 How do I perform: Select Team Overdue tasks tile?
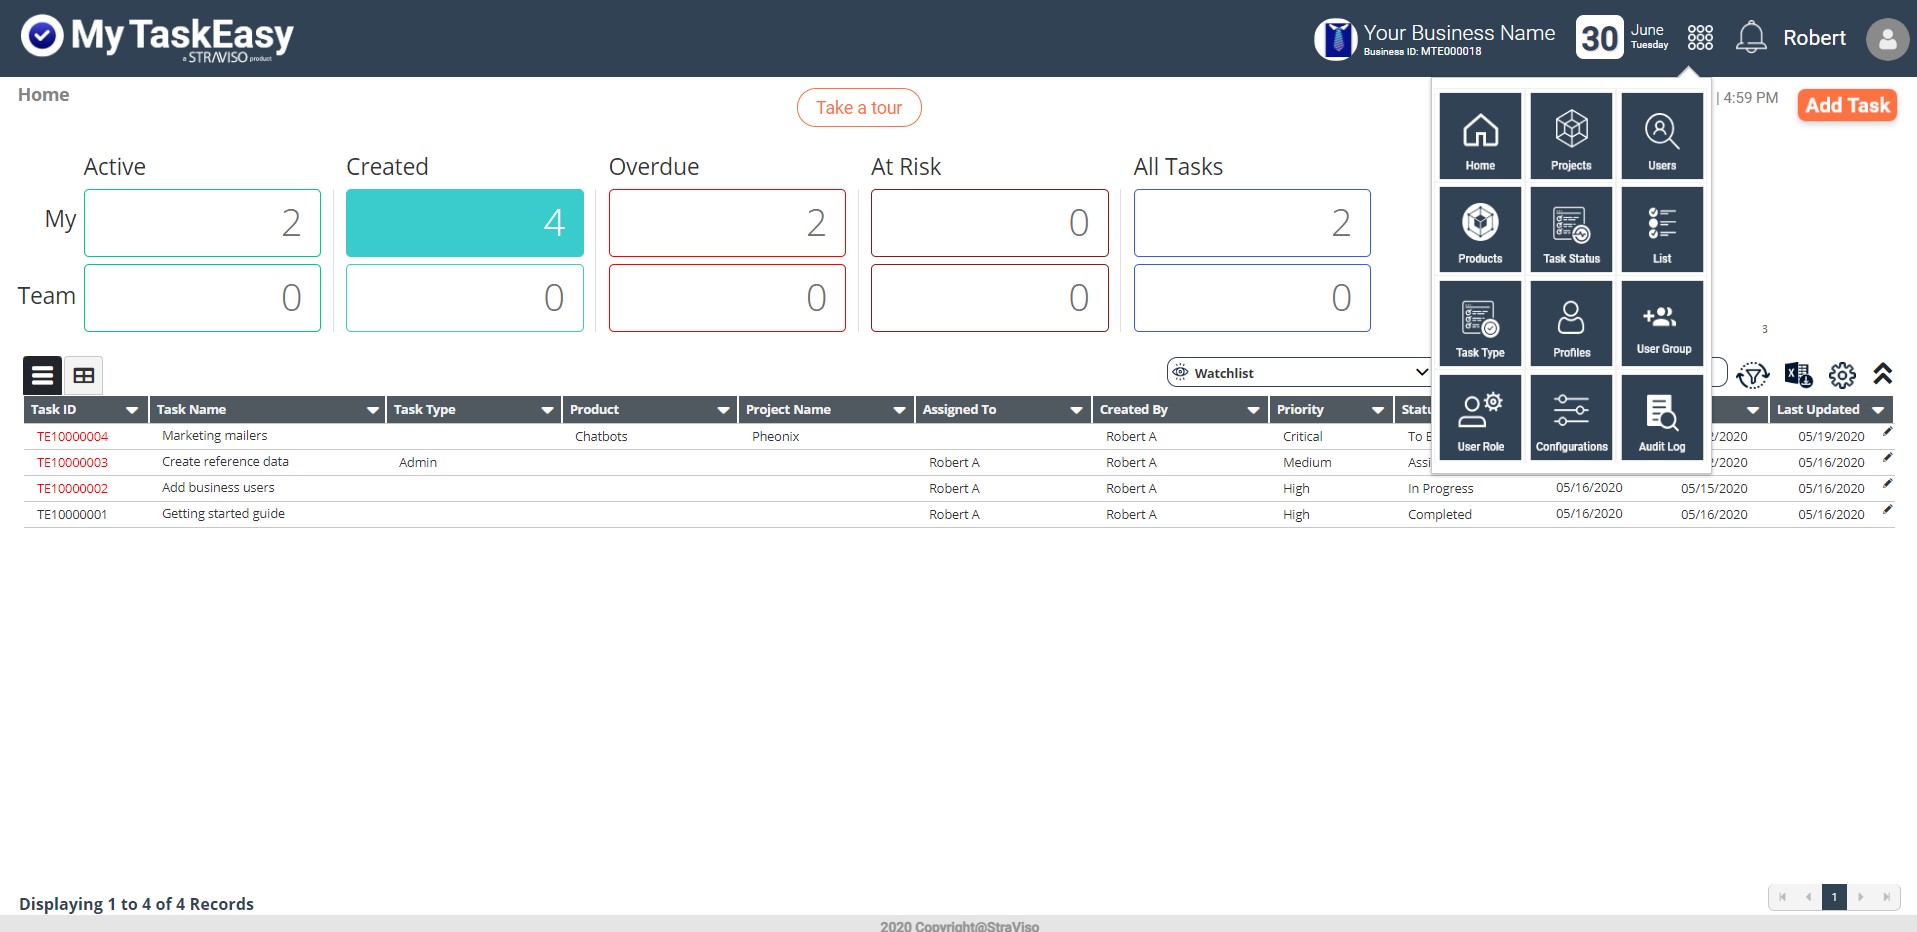click(727, 298)
